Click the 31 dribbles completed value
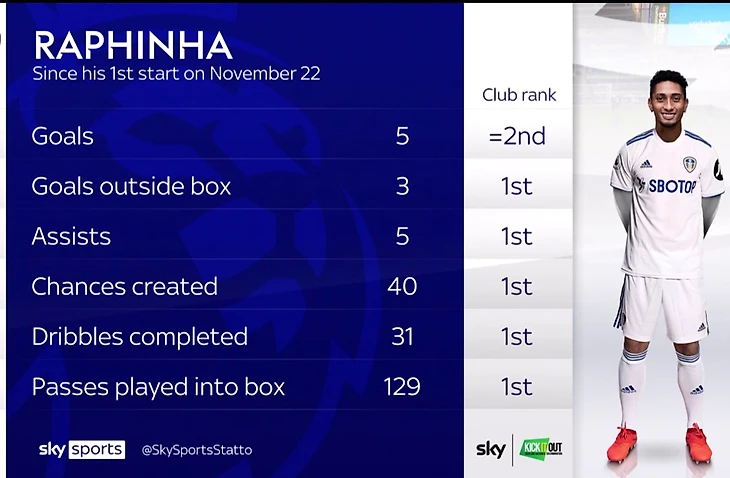This screenshot has height=478, width=730. [x=402, y=336]
